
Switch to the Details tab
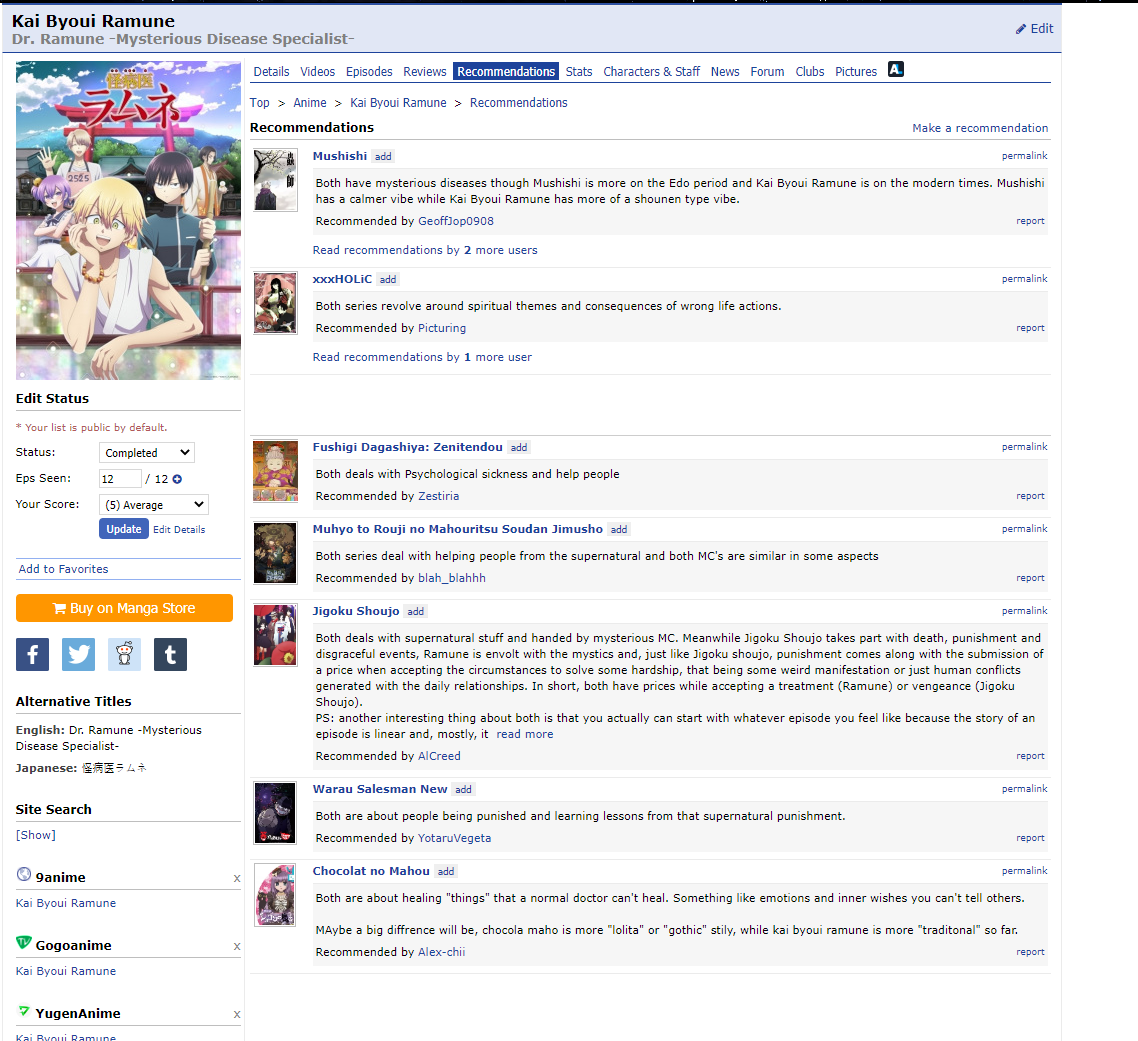(x=271, y=72)
